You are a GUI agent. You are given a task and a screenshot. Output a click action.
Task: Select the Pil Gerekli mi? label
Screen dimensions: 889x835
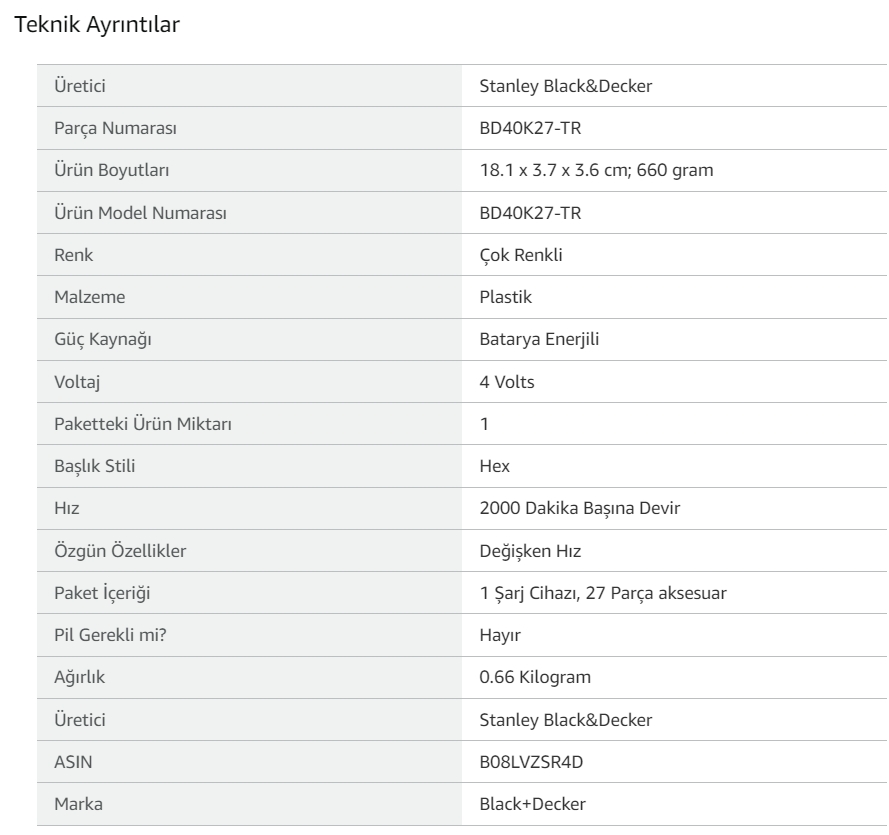coord(110,635)
